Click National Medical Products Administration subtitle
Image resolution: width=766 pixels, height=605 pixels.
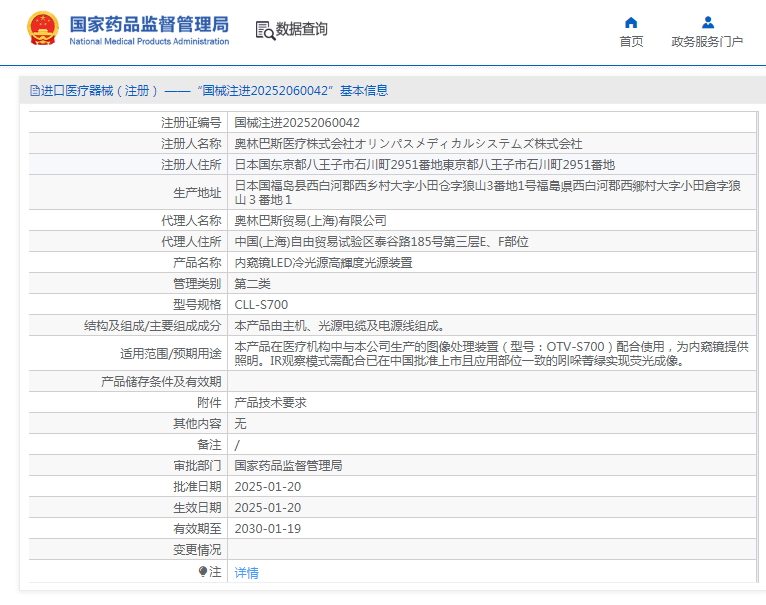(149, 42)
